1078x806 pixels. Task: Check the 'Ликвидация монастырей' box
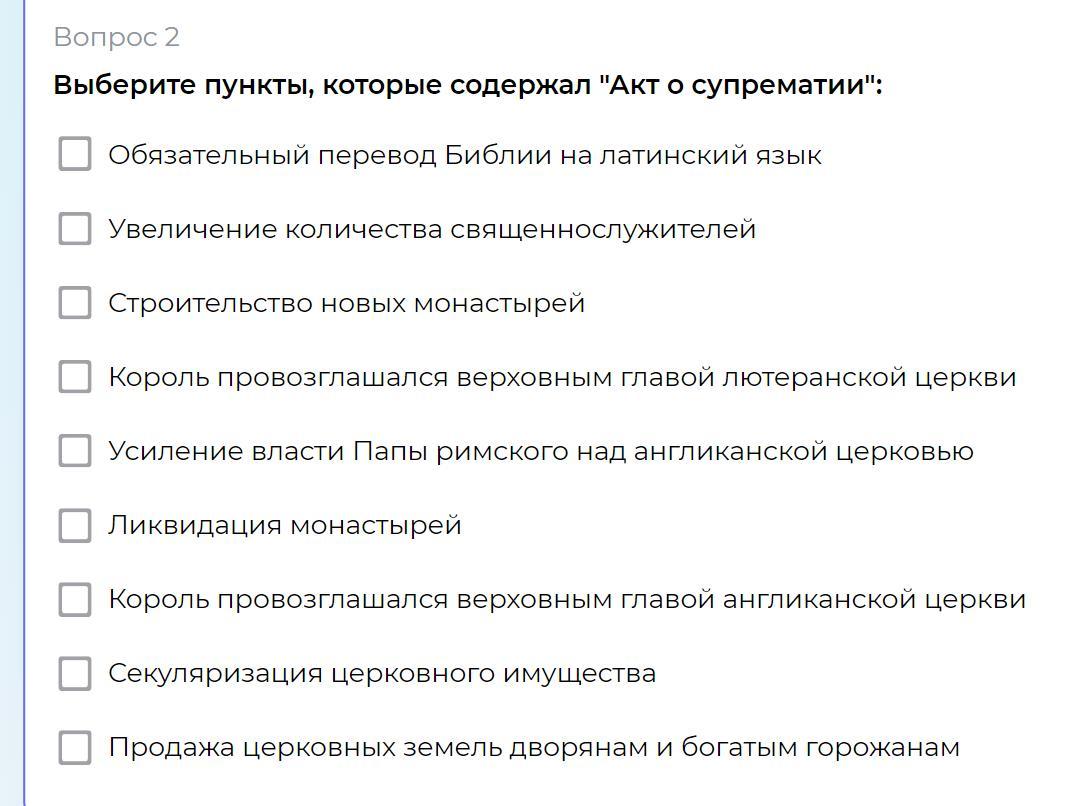pyautogui.click(x=75, y=525)
